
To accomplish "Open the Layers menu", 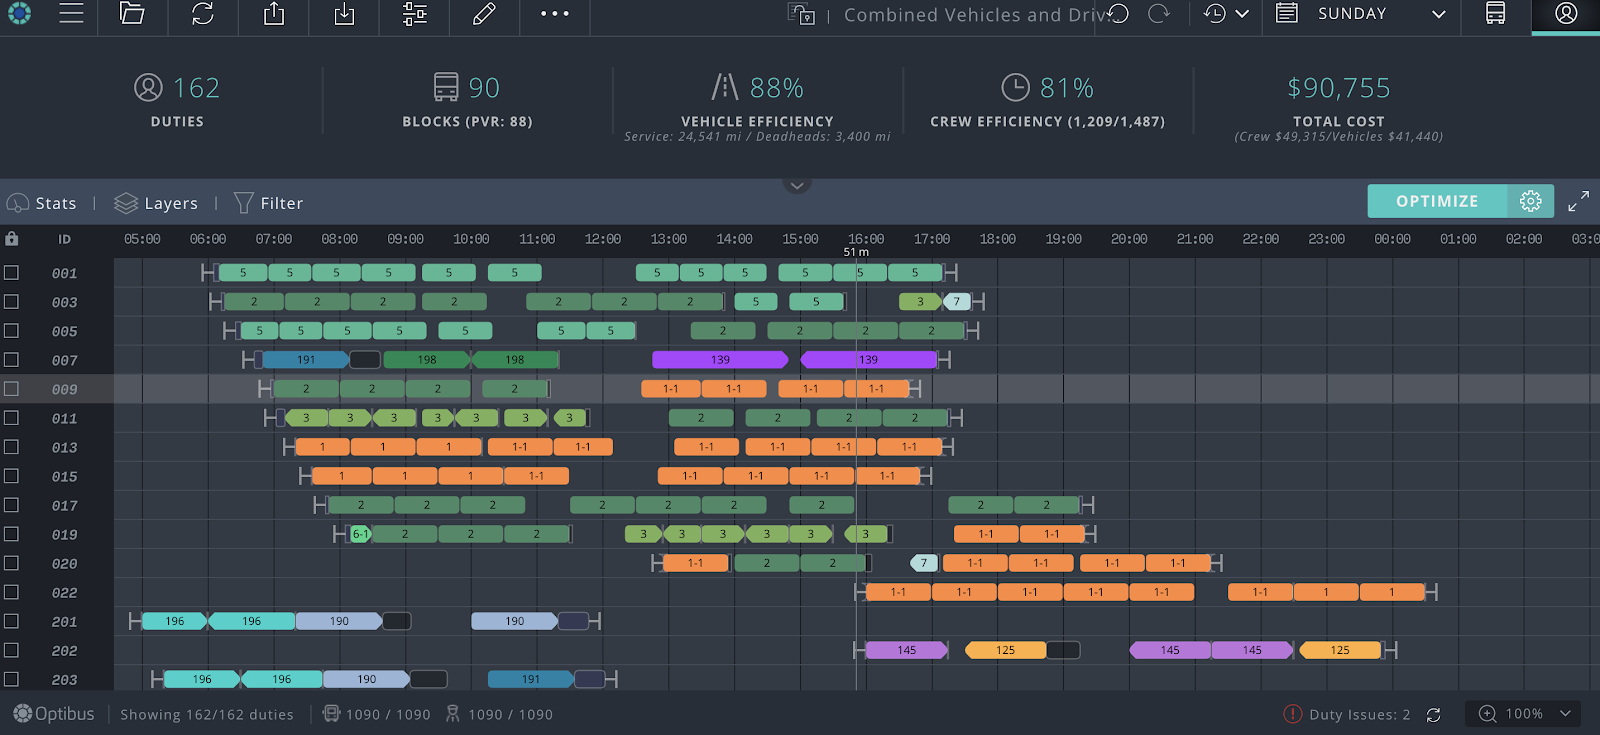I will [156, 203].
